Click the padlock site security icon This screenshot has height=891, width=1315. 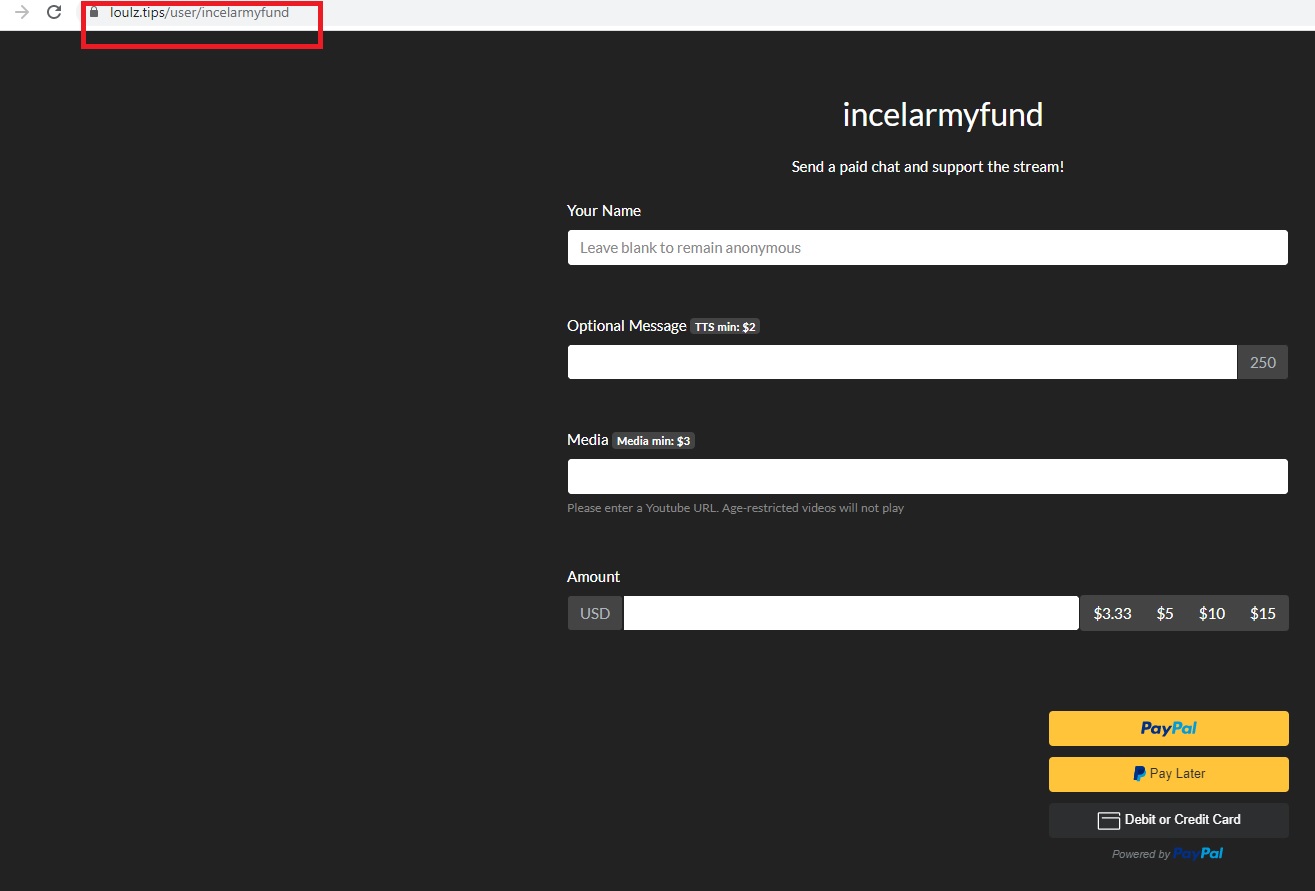point(94,12)
